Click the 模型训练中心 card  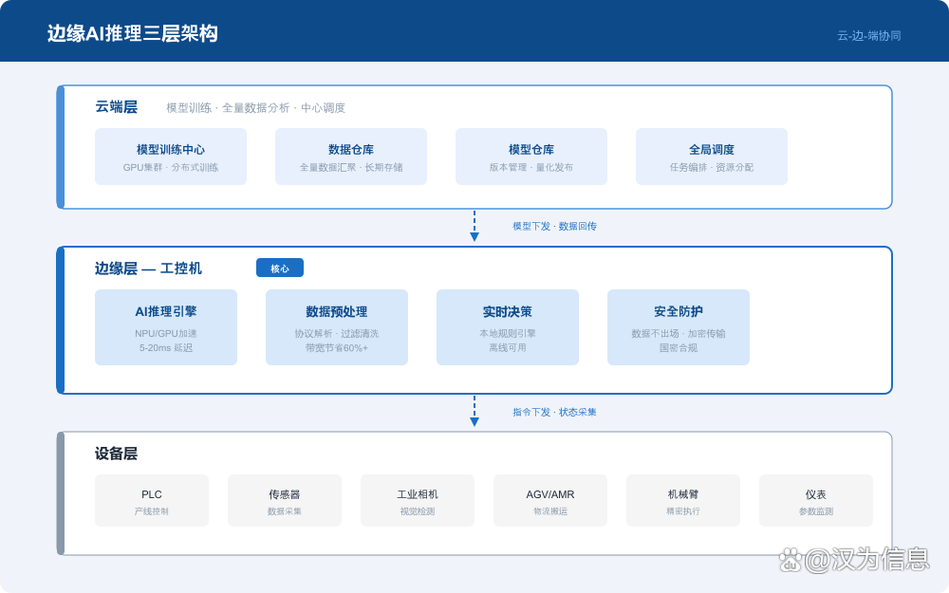pos(171,156)
